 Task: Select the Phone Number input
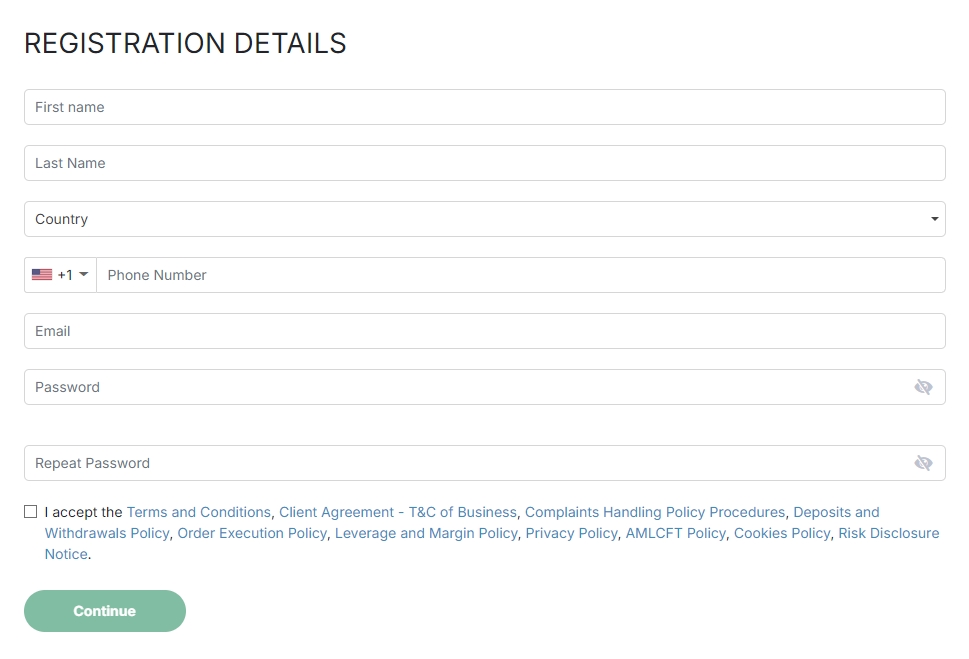click(x=520, y=275)
